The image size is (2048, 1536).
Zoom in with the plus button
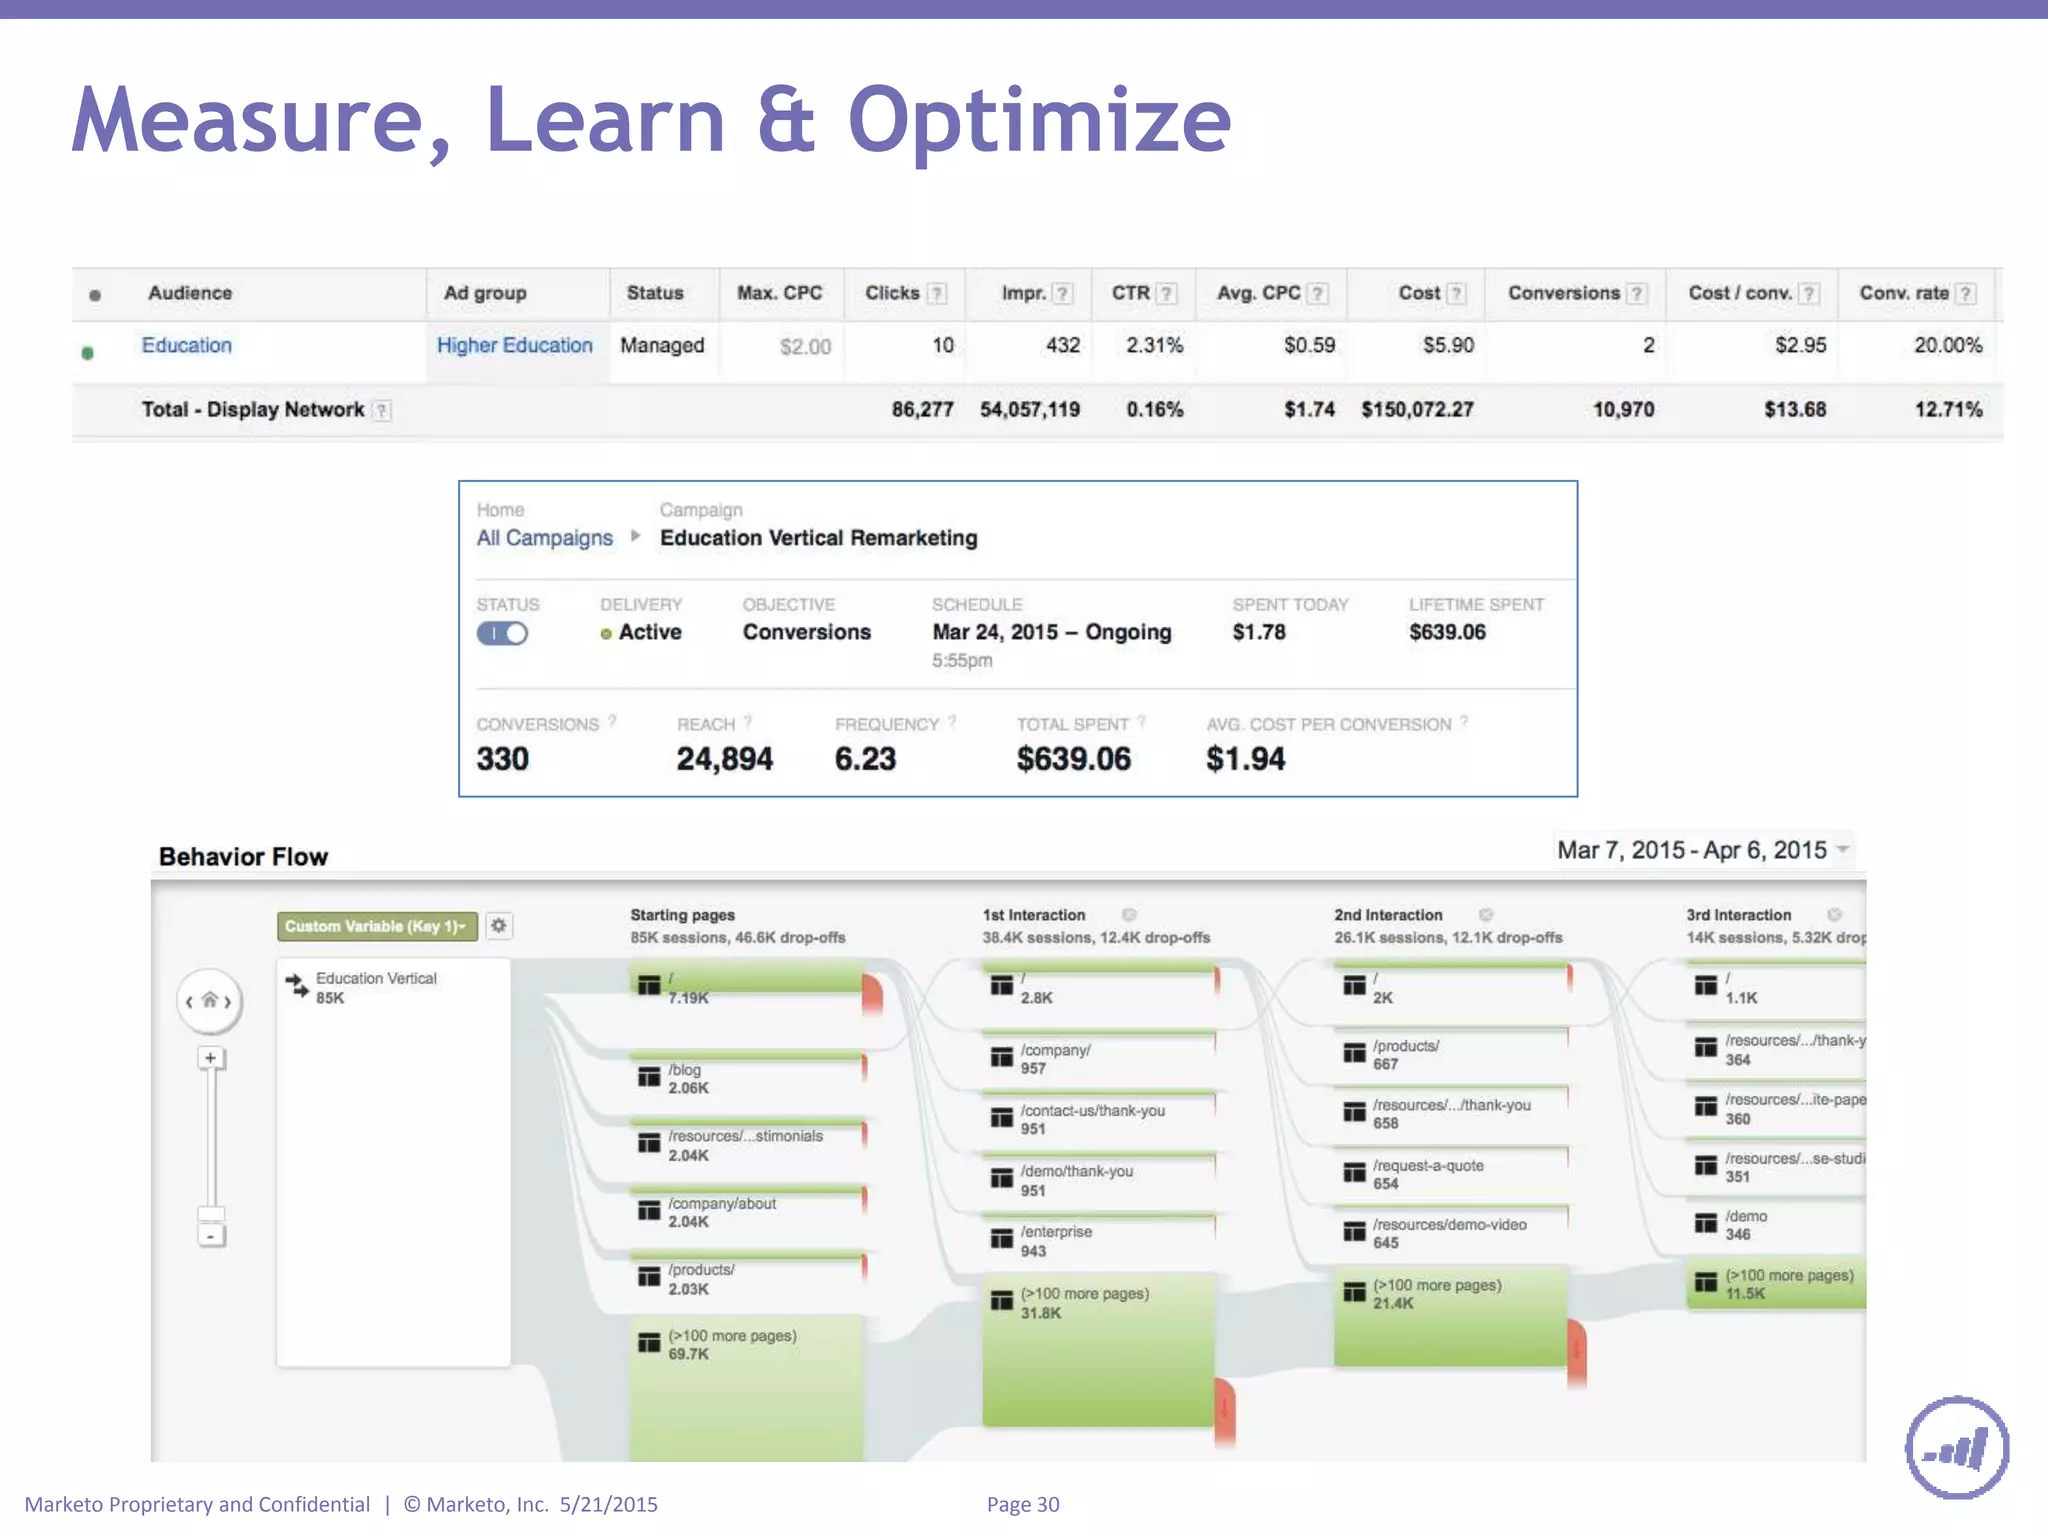[x=210, y=1058]
